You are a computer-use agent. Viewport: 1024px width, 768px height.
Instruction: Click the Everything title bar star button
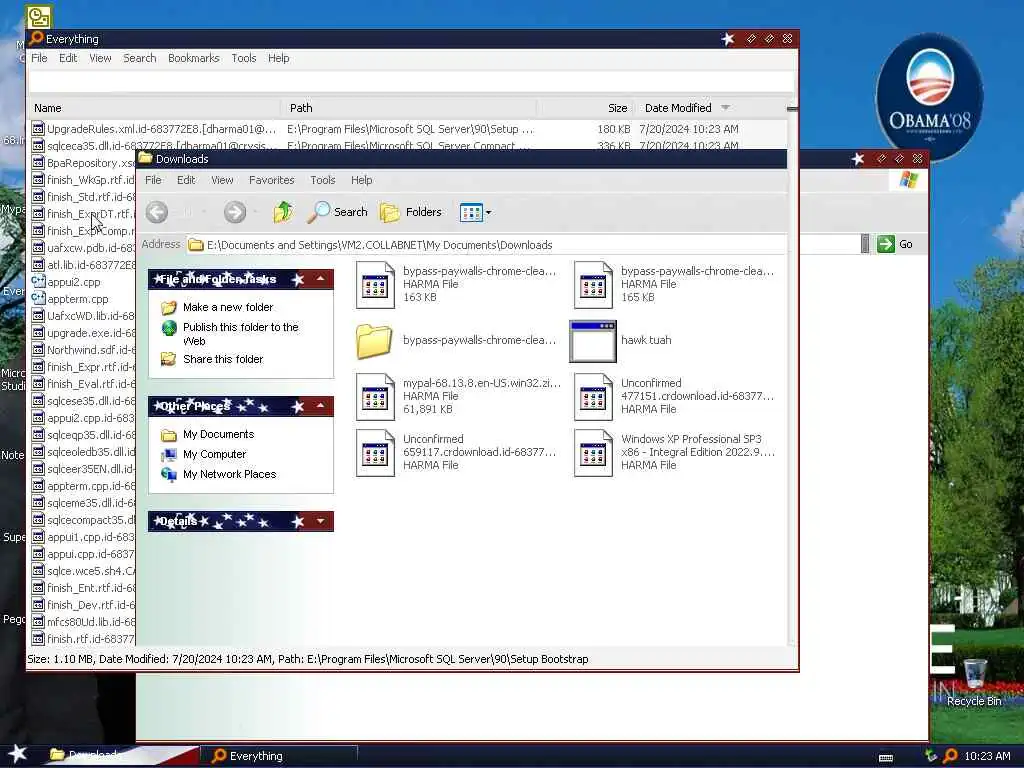728,39
